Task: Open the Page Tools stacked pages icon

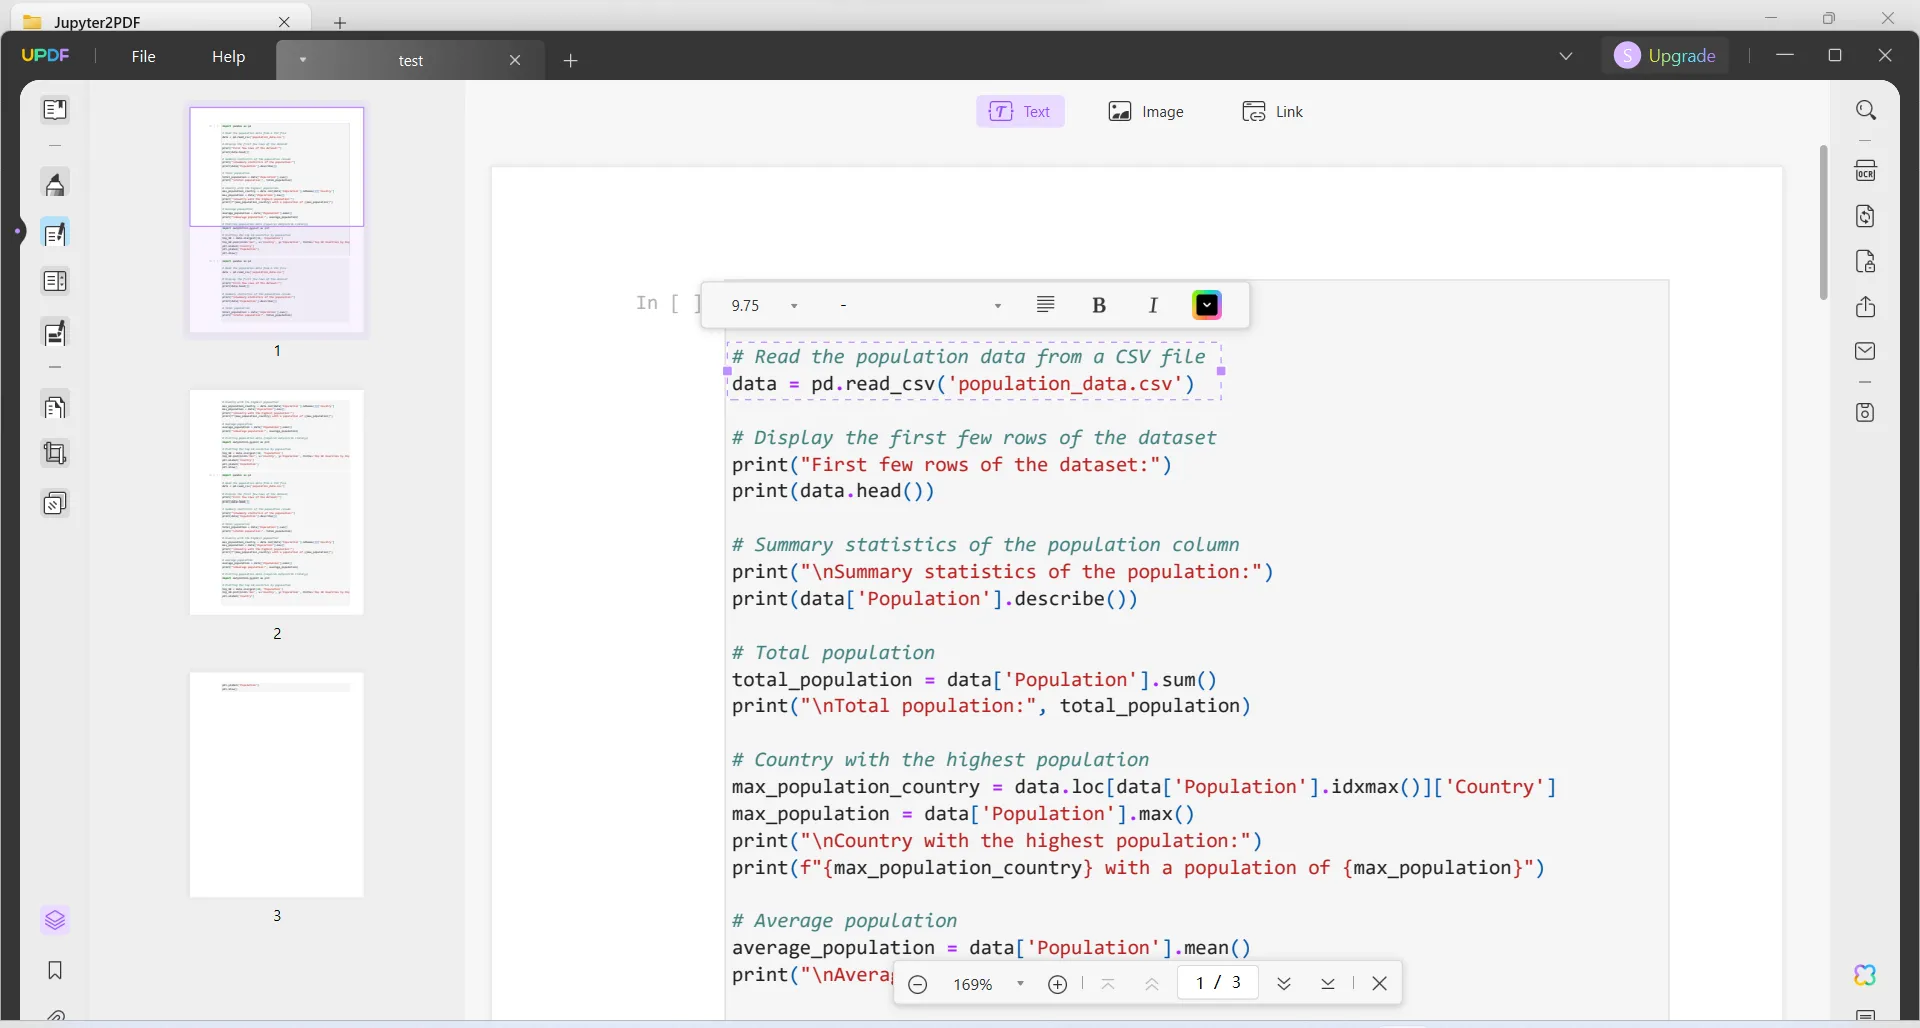Action: pyautogui.click(x=55, y=503)
